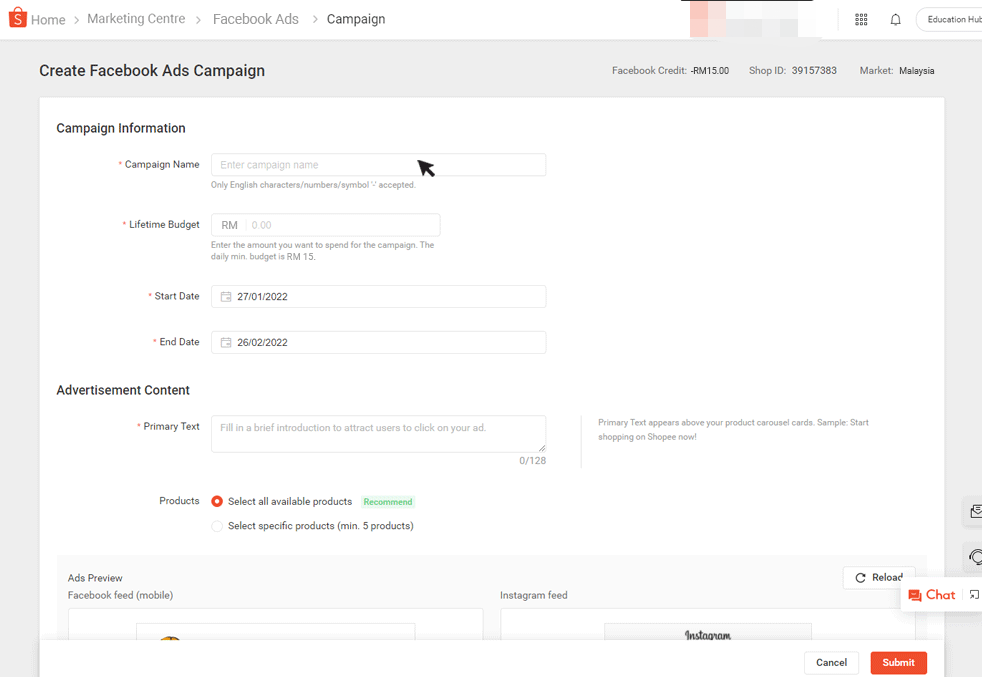Open the Start Date picker field
982x677 pixels.
click(378, 297)
